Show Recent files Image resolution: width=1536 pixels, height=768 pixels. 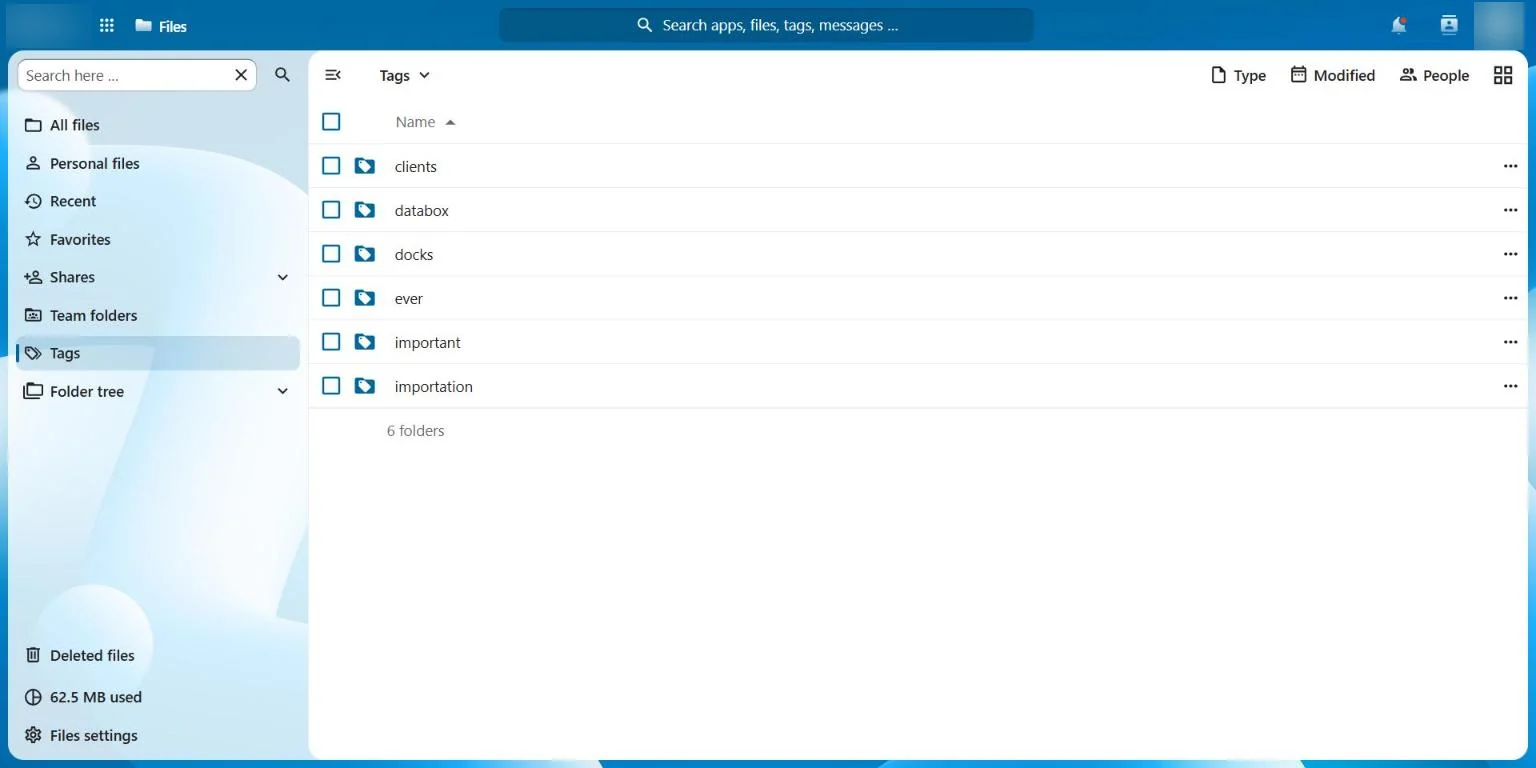pos(158,201)
